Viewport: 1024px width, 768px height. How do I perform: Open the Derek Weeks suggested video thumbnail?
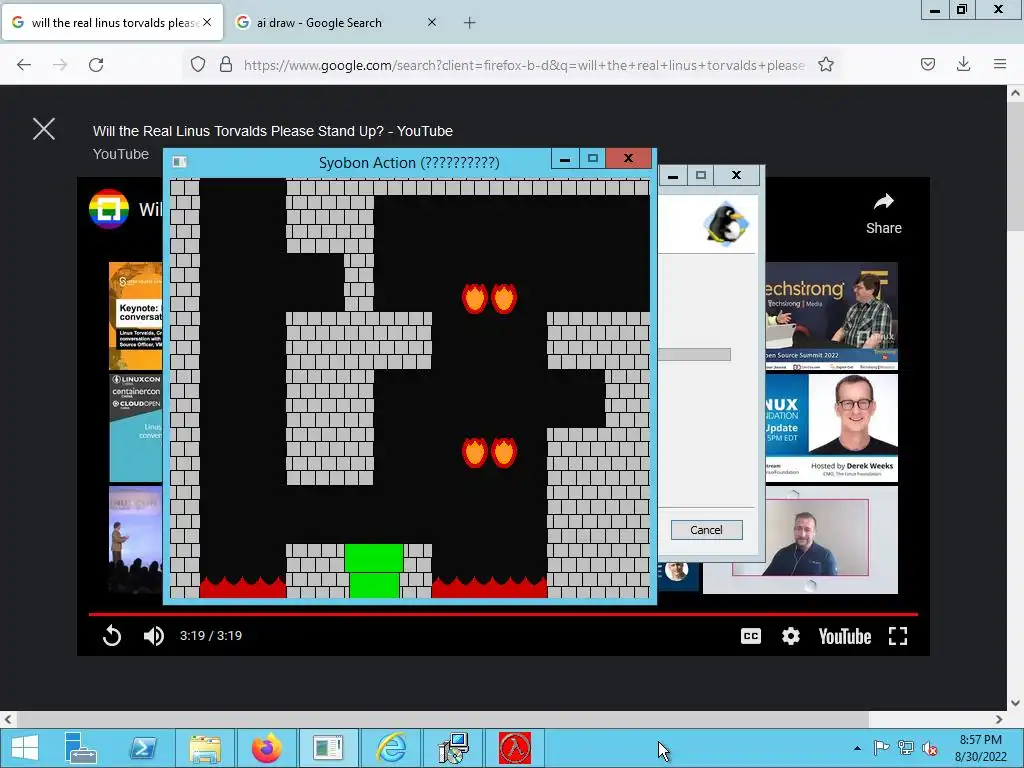point(831,428)
